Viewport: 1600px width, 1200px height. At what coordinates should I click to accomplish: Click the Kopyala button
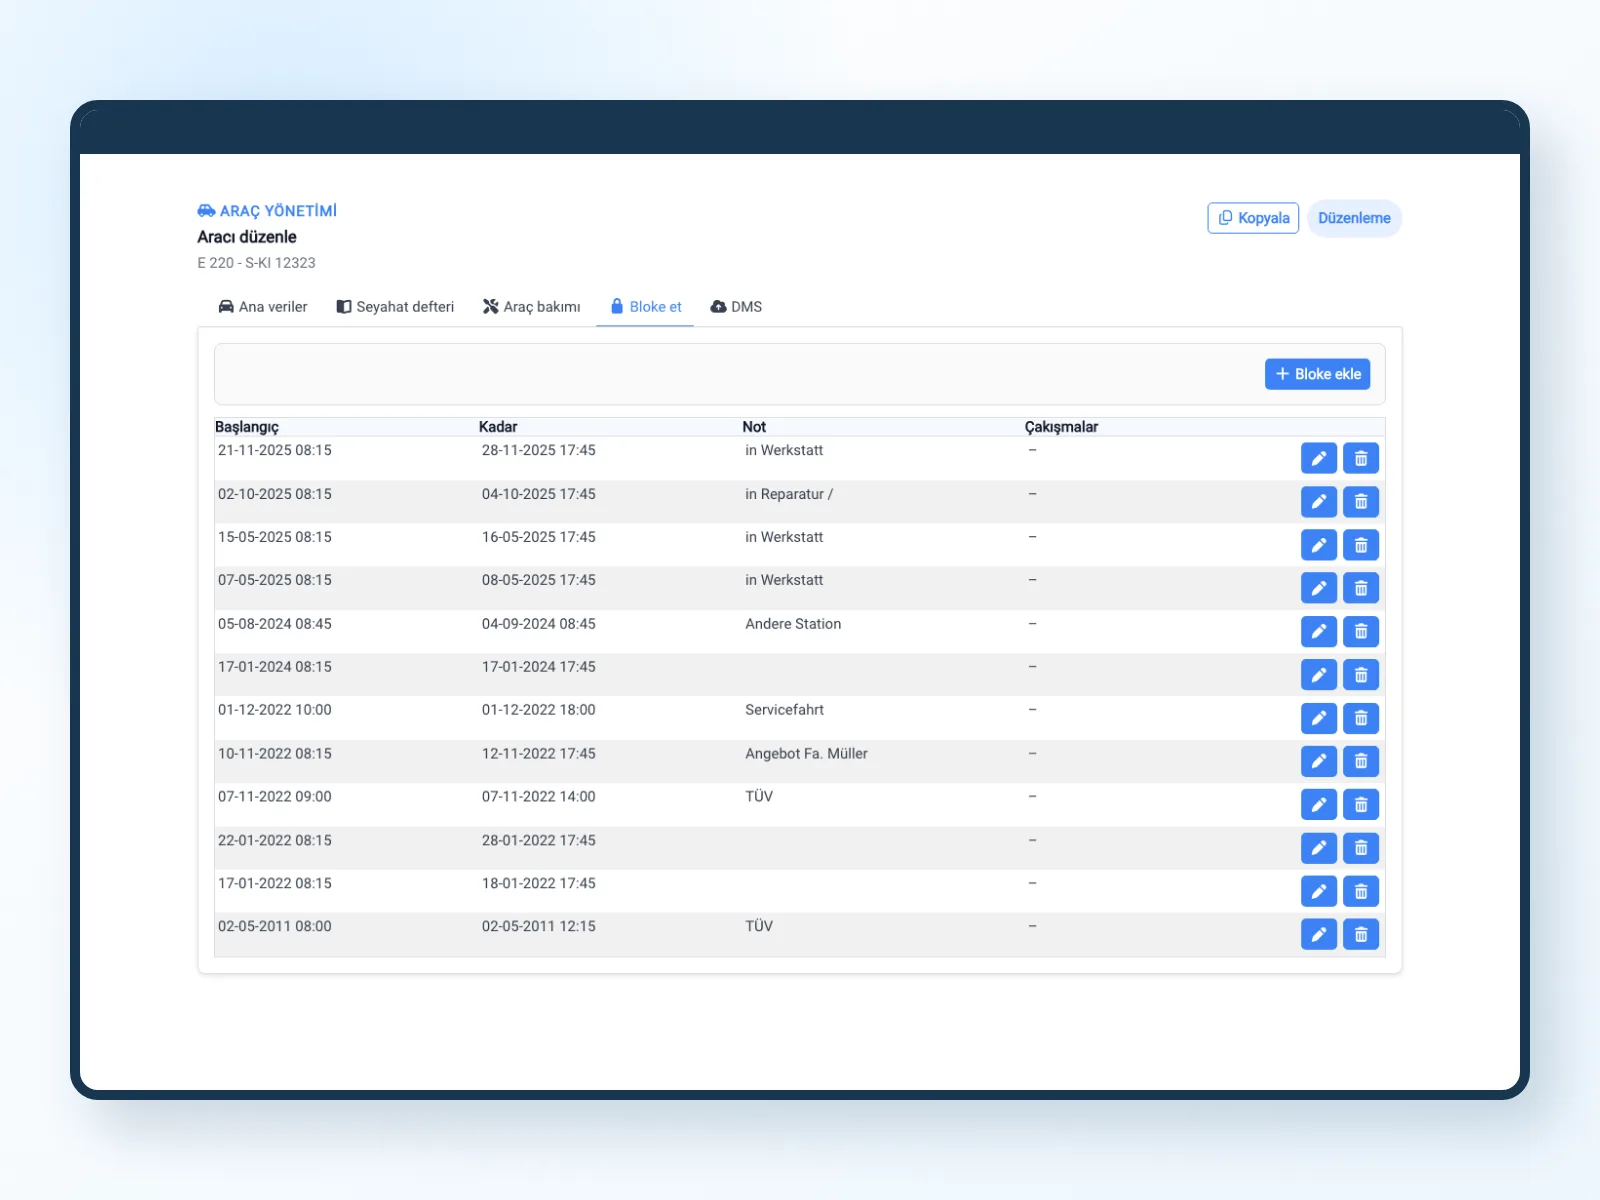tap(1253, 218)
